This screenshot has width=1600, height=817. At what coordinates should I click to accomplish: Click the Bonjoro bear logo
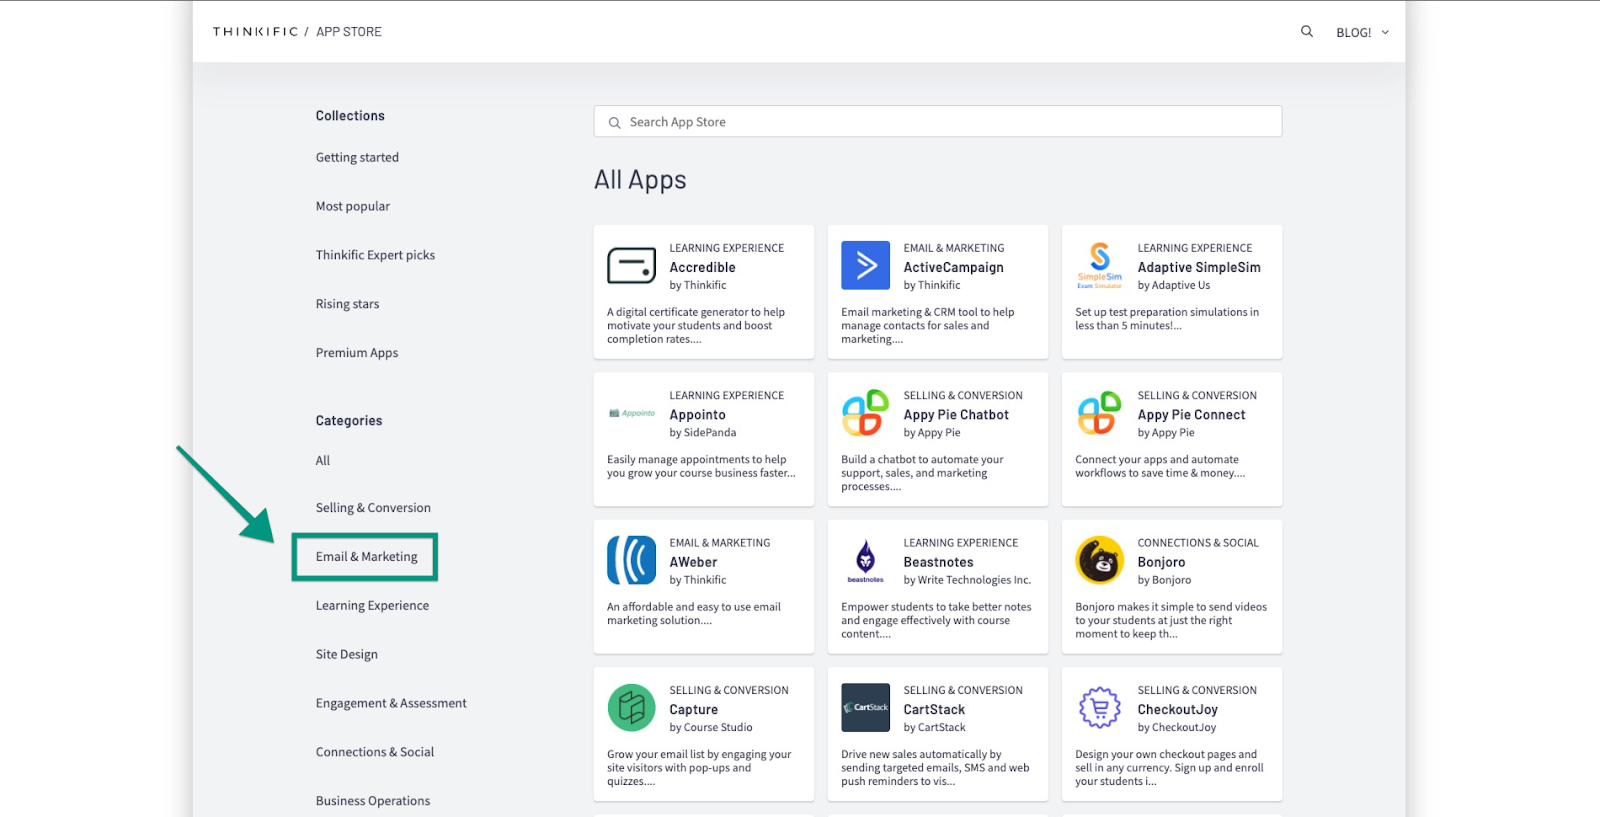pyautogui.click(x=1099, y=560)
